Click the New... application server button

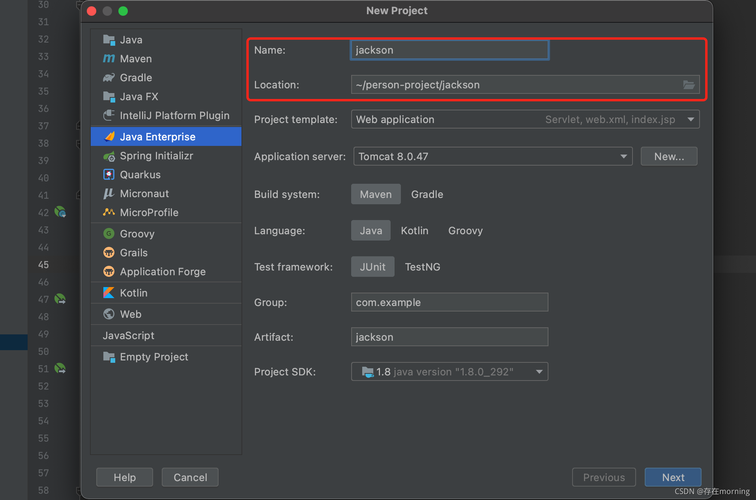[669, 157]
